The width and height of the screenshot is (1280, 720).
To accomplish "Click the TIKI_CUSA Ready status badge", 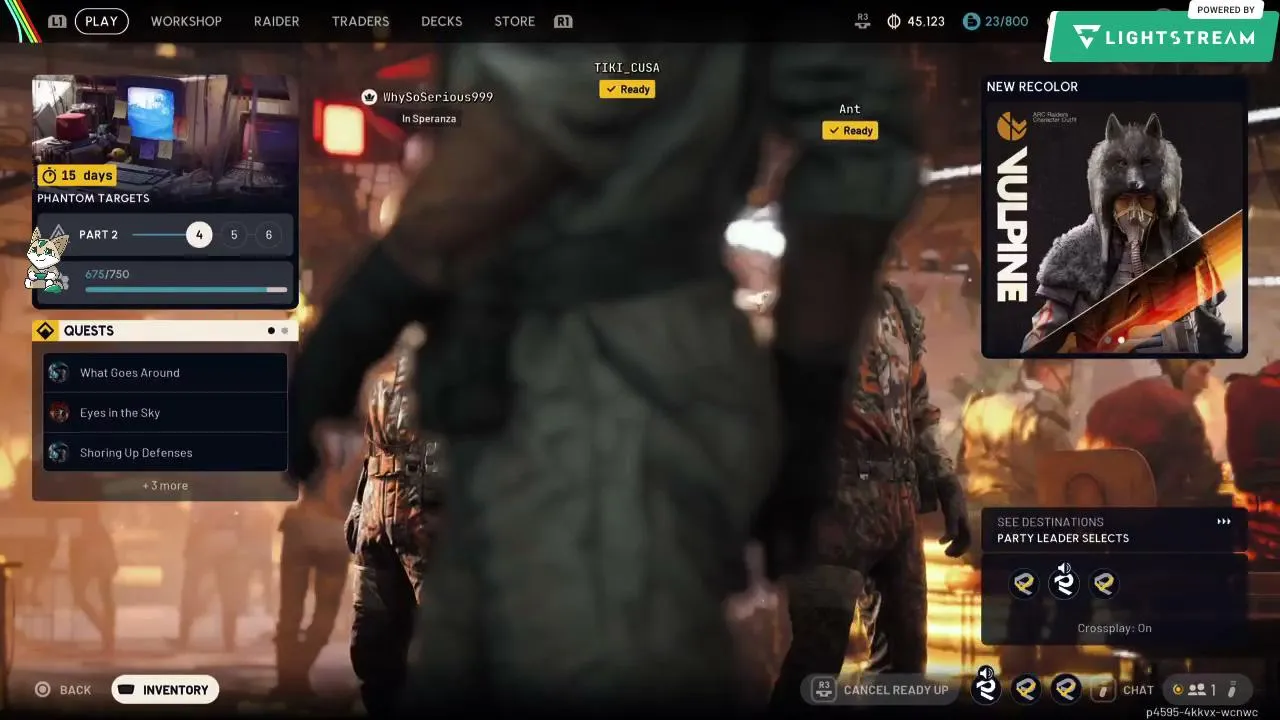I will pyautogui.click(x=627, y=89).
